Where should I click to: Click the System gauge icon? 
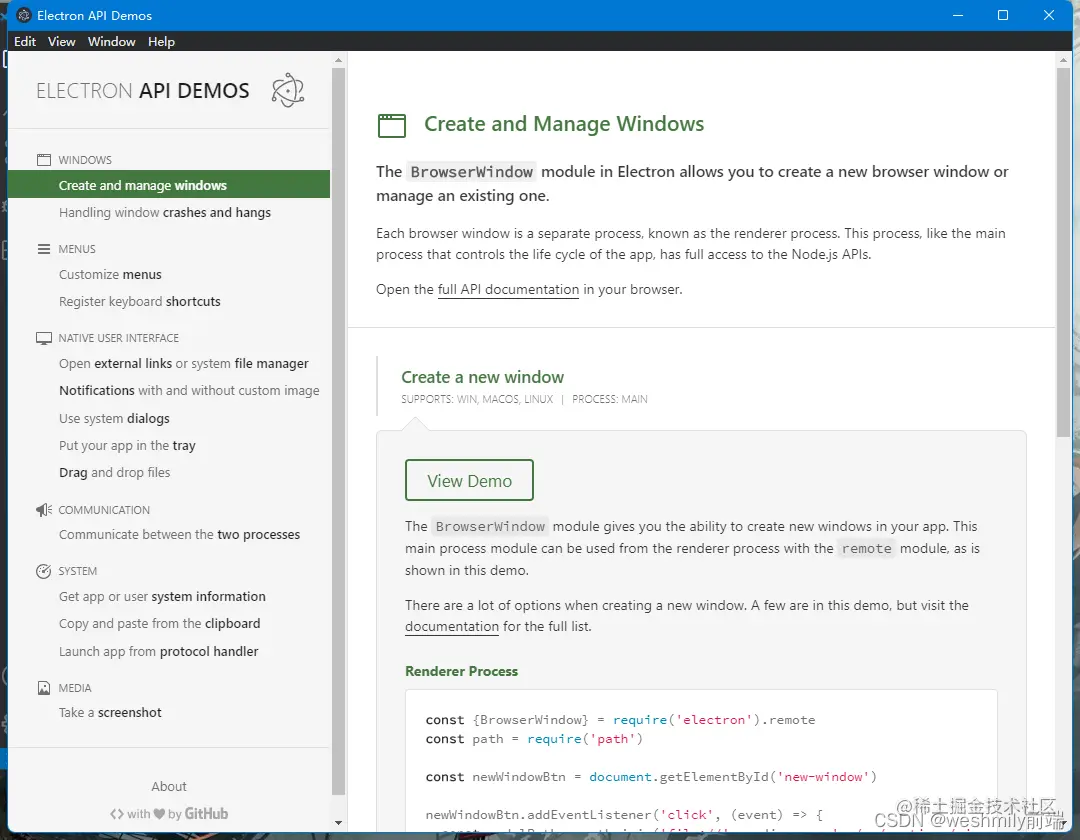pos(44,571)
